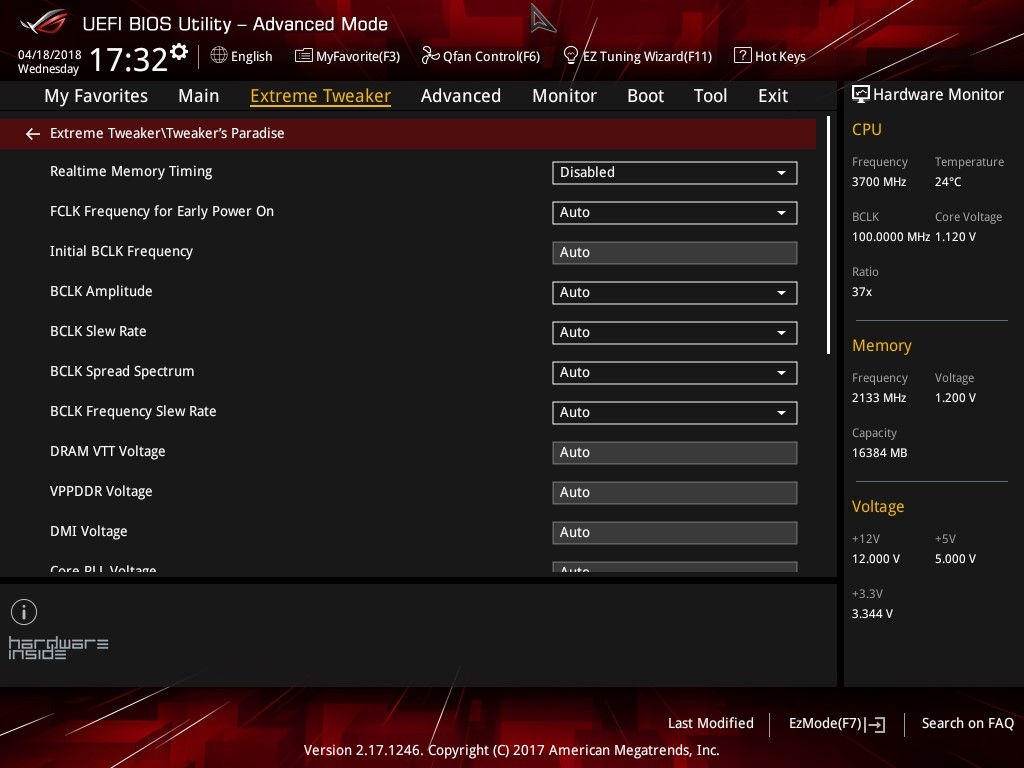Click the back arrow to Extreme Tweaker
This screenshot has width=1024, height=768.
click(33, 134)
